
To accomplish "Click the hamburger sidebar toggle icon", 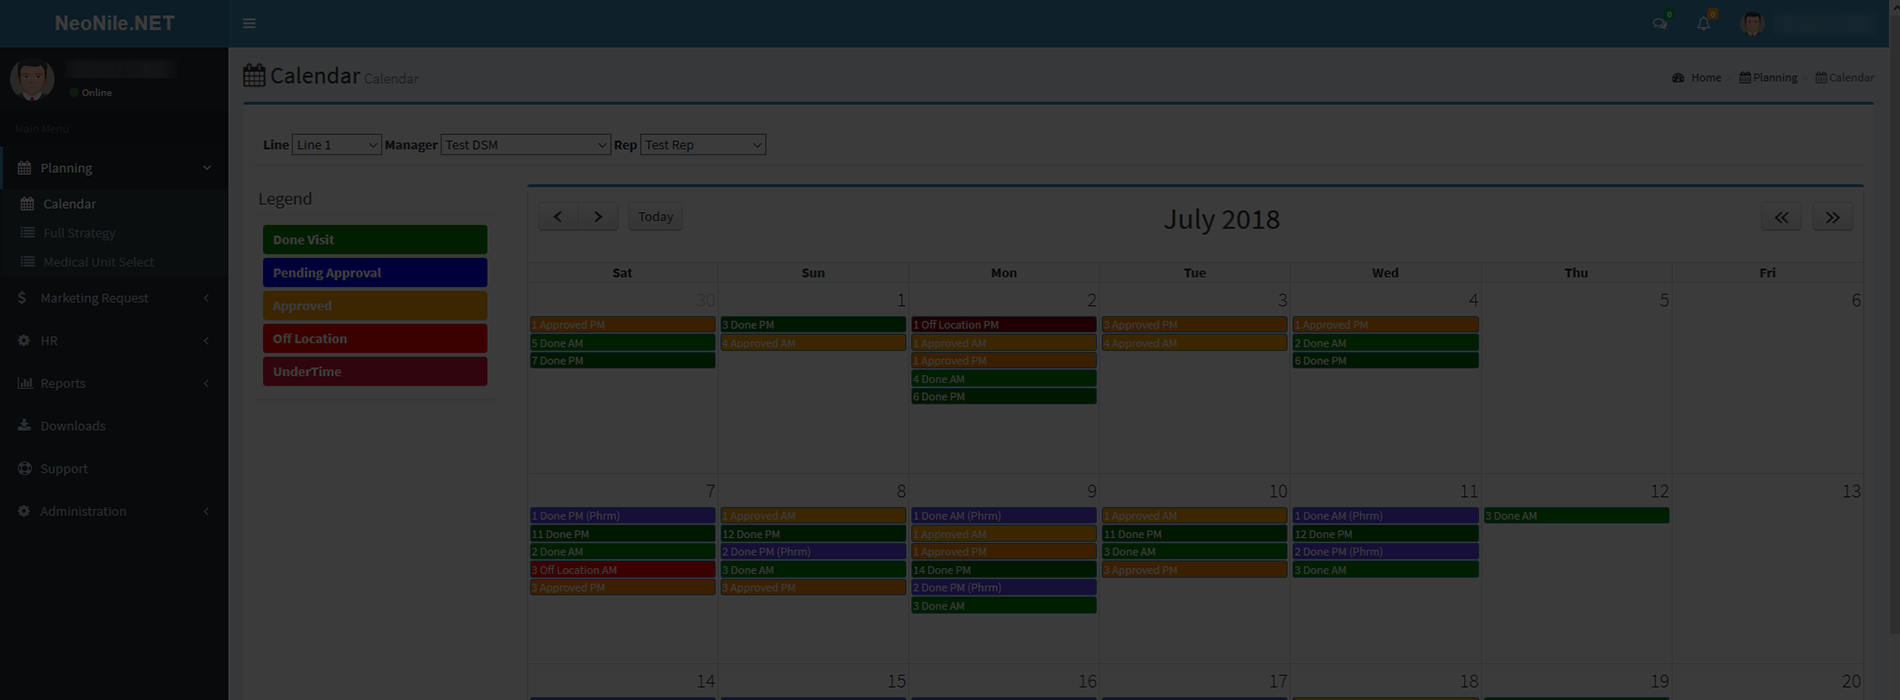I will pos(249,24).
